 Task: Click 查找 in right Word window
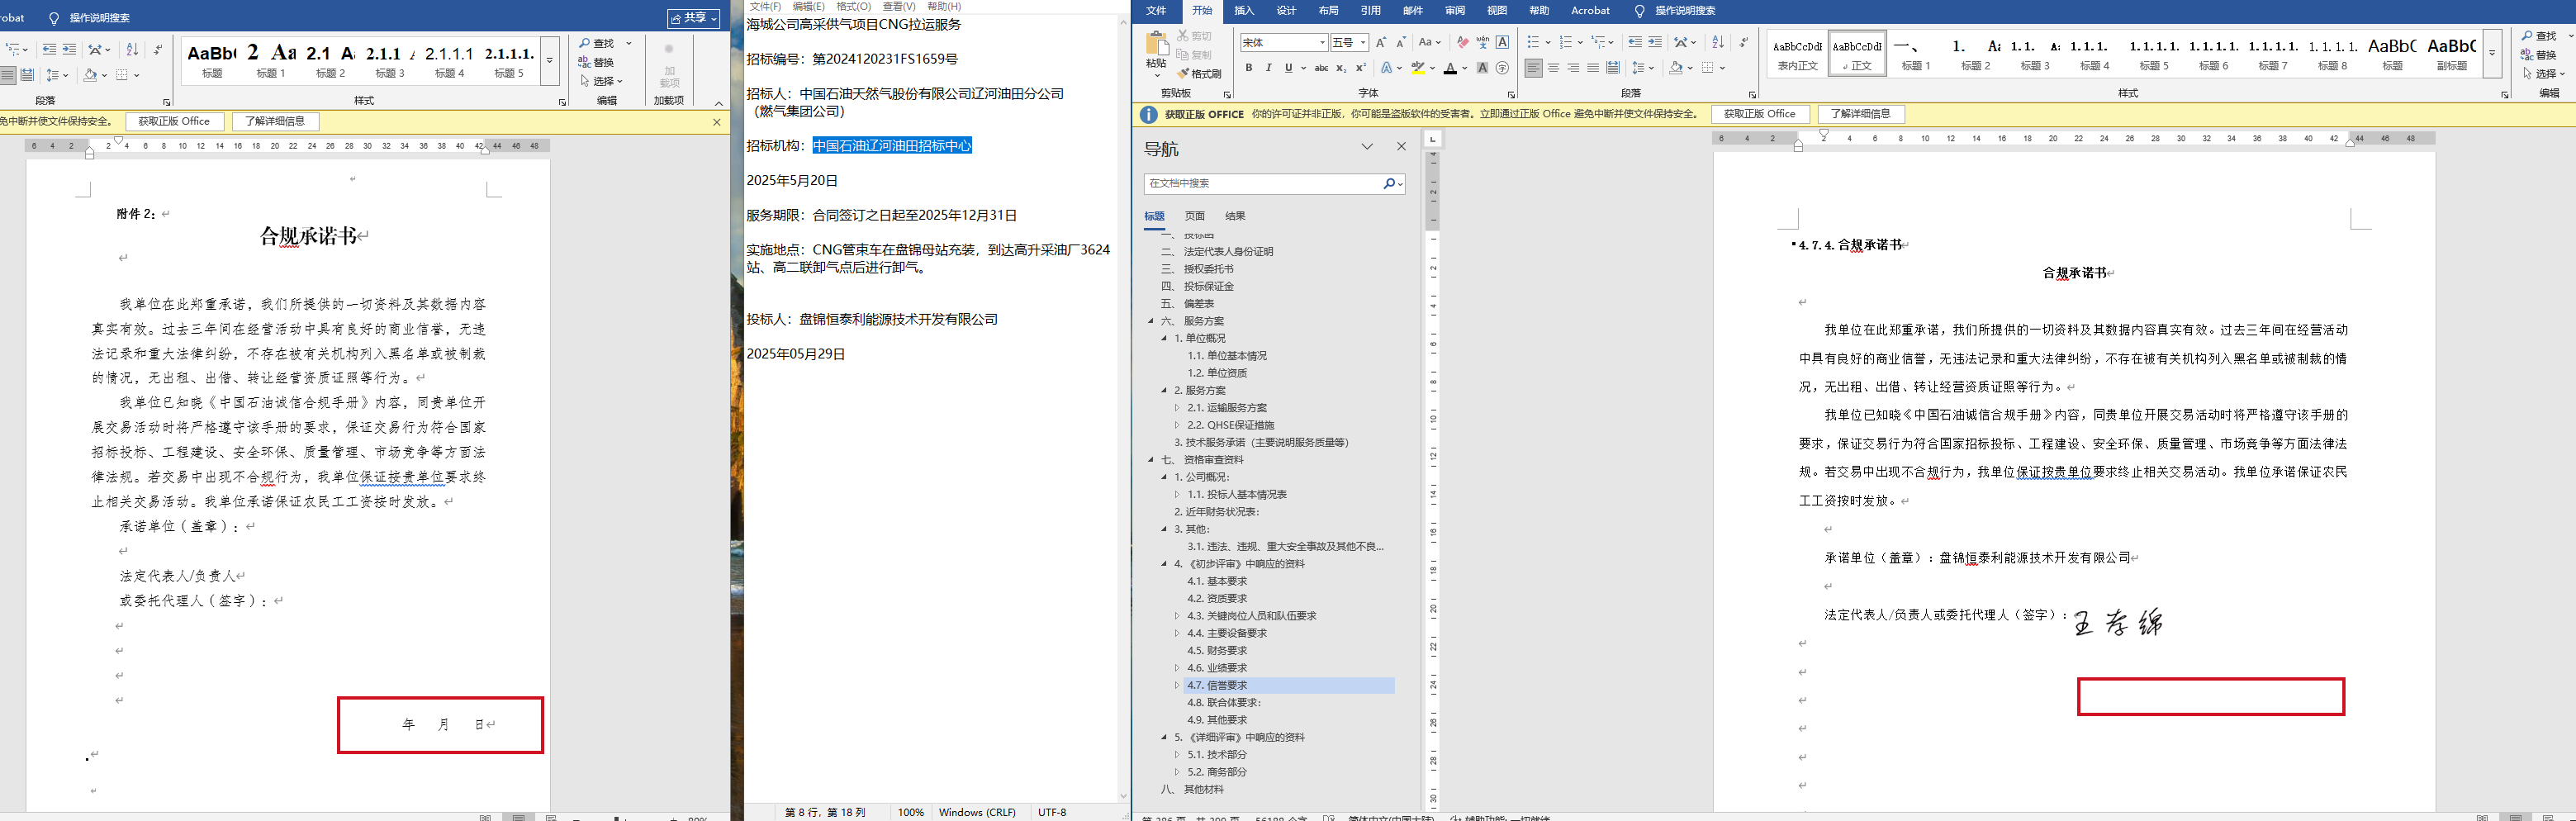tap(2538, 36)
